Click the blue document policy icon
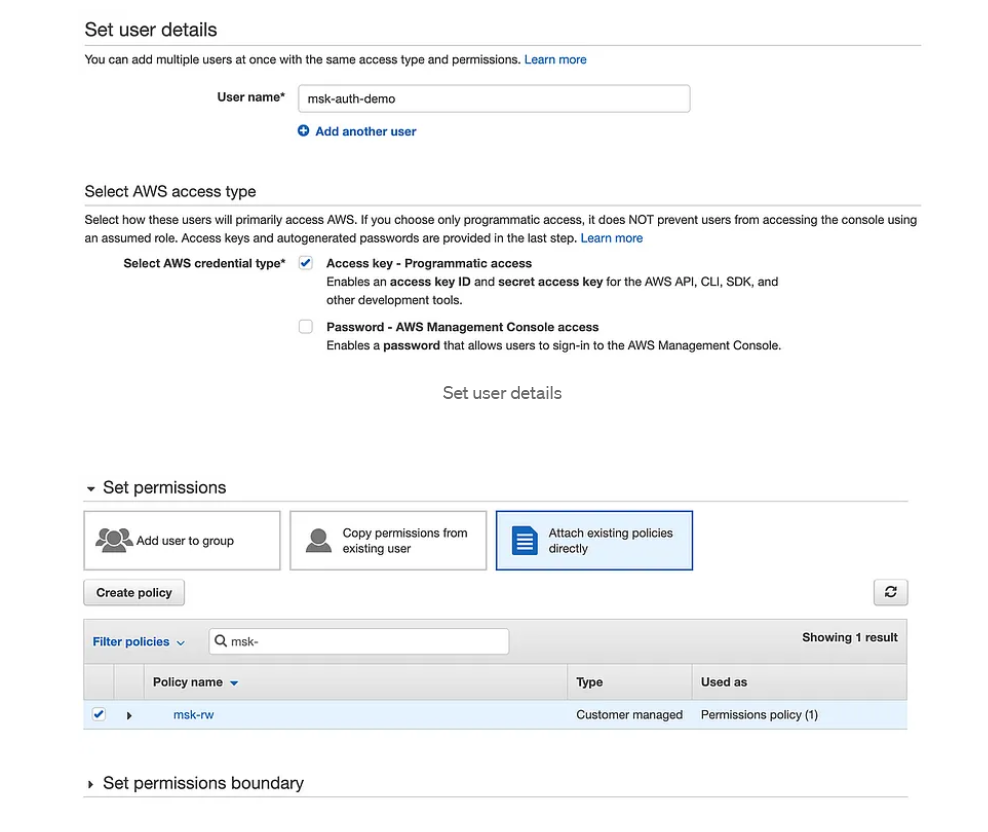 (525, 541)
